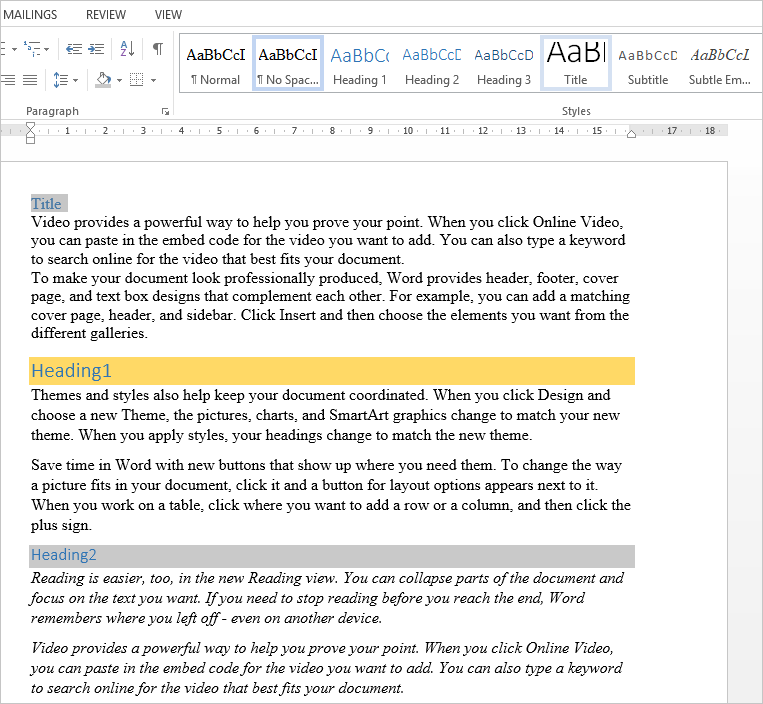Click the multilevel list icon
This screenshot has height=704, width=763.
(31, 49)
